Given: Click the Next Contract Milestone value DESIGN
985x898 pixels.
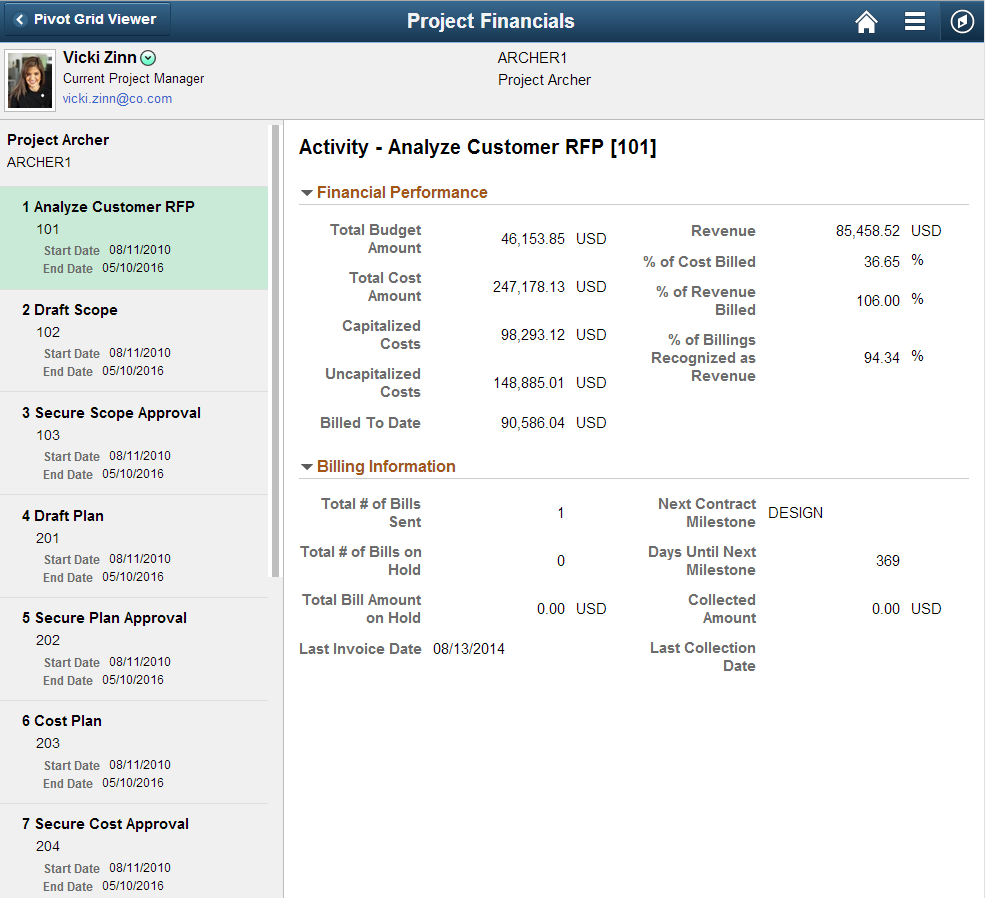Looking at the screenshot, I should coord(795,512).
